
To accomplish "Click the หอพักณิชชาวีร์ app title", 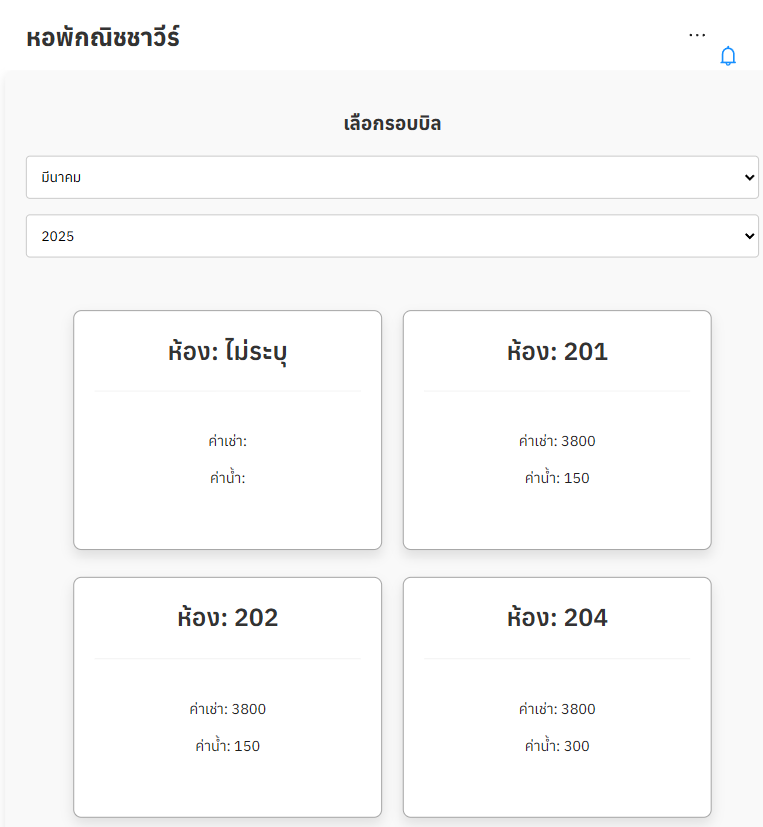I will [x=103, y=38].
